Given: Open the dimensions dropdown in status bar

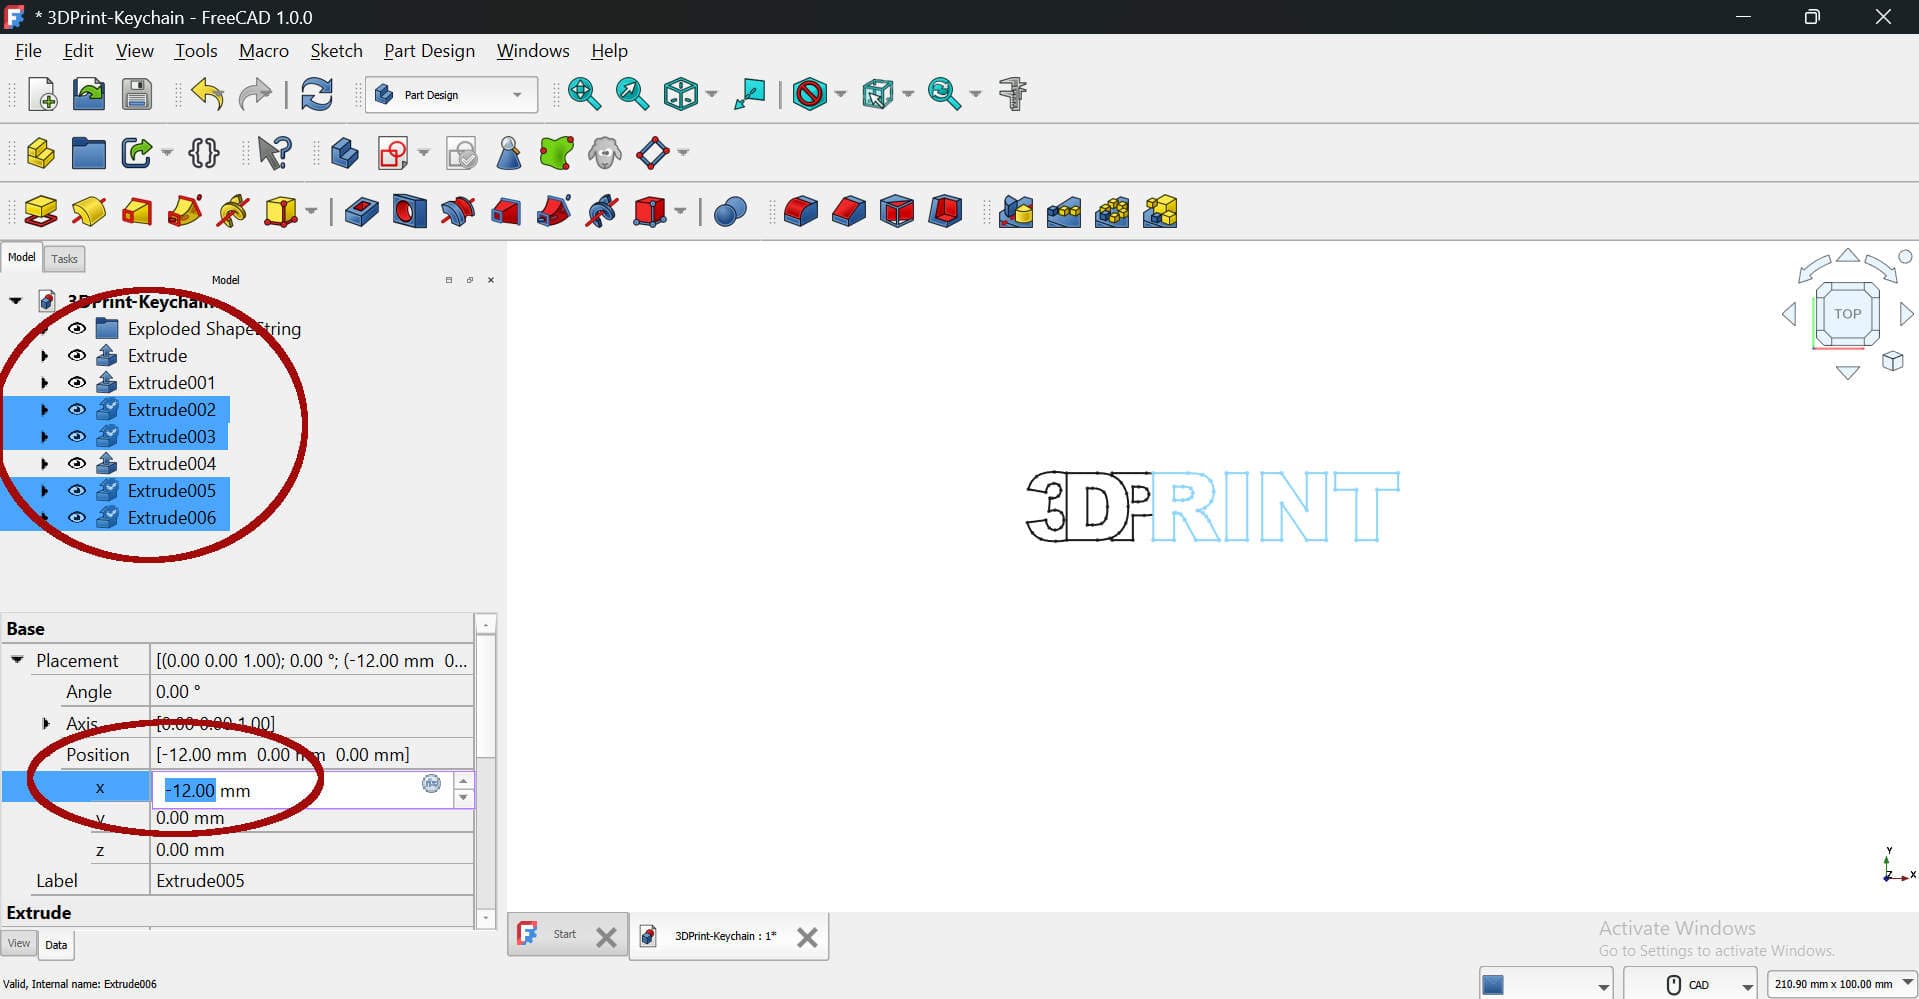Looking at the screenshot, I should (1842, 984).
